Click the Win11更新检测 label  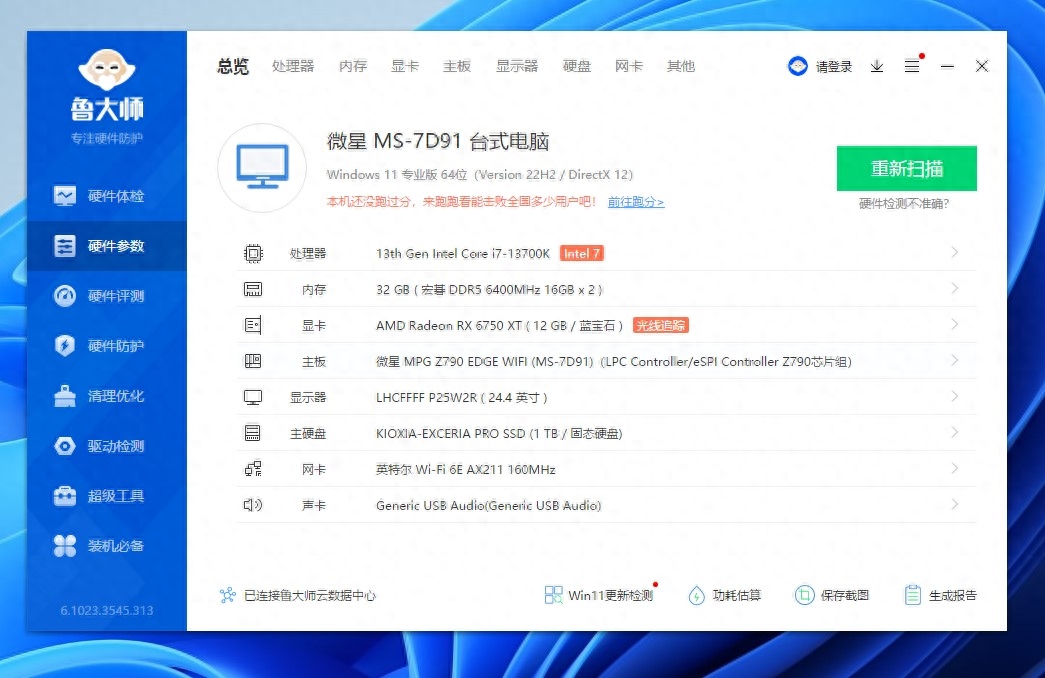[610, 595]
